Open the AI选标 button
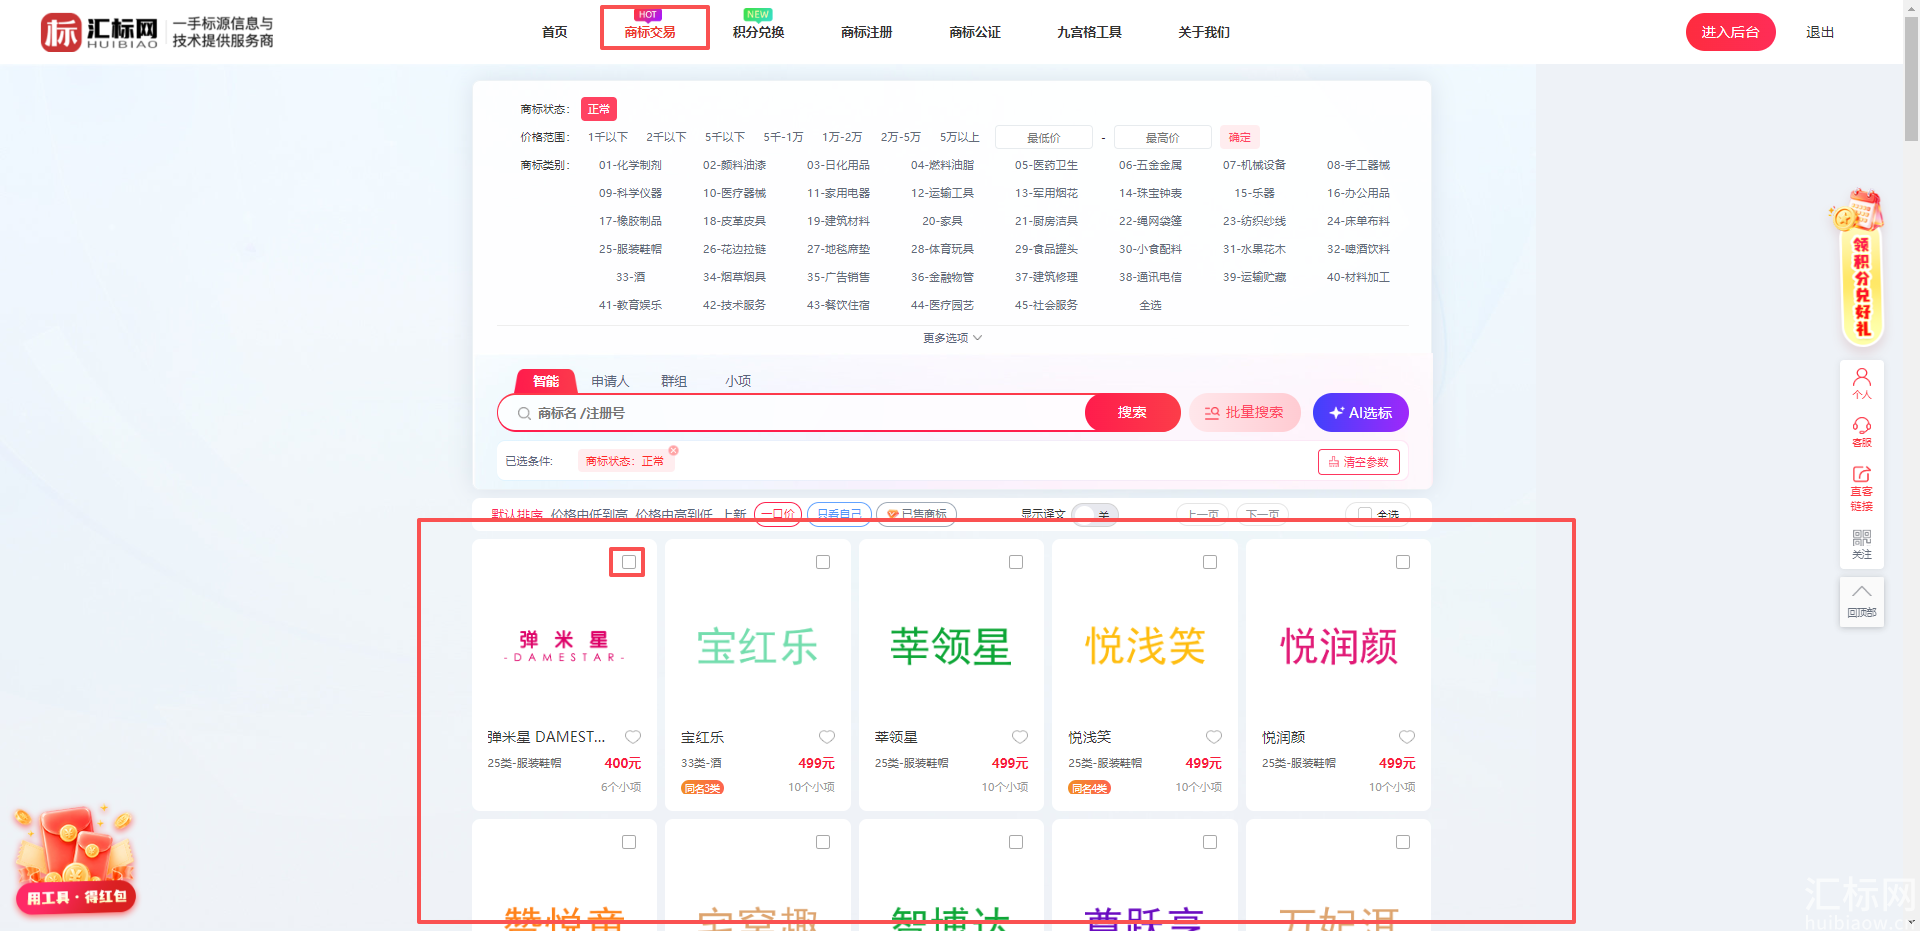The width and height of the screenshot is (1920, 931). (x=1360, y=412)
